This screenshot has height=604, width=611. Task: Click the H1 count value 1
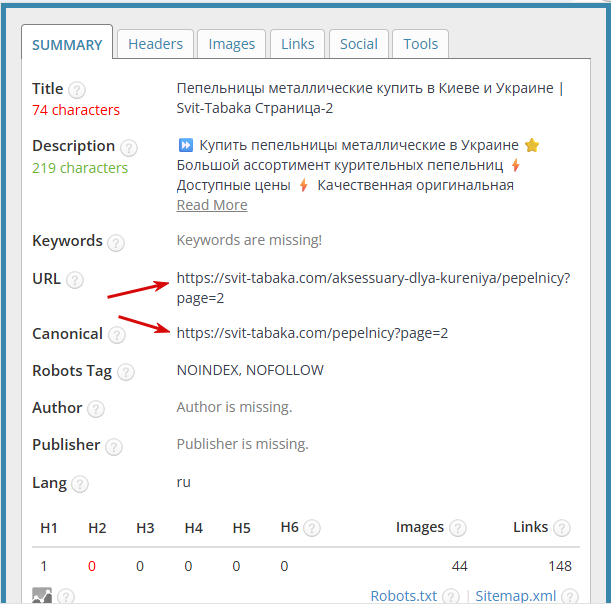(44, 566)
